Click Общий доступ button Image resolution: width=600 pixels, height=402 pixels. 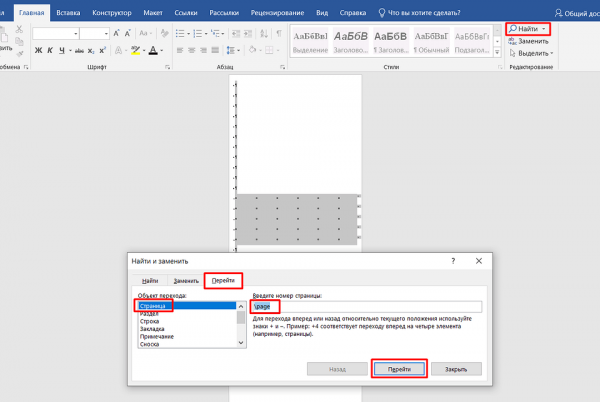(x=577, y=13)
